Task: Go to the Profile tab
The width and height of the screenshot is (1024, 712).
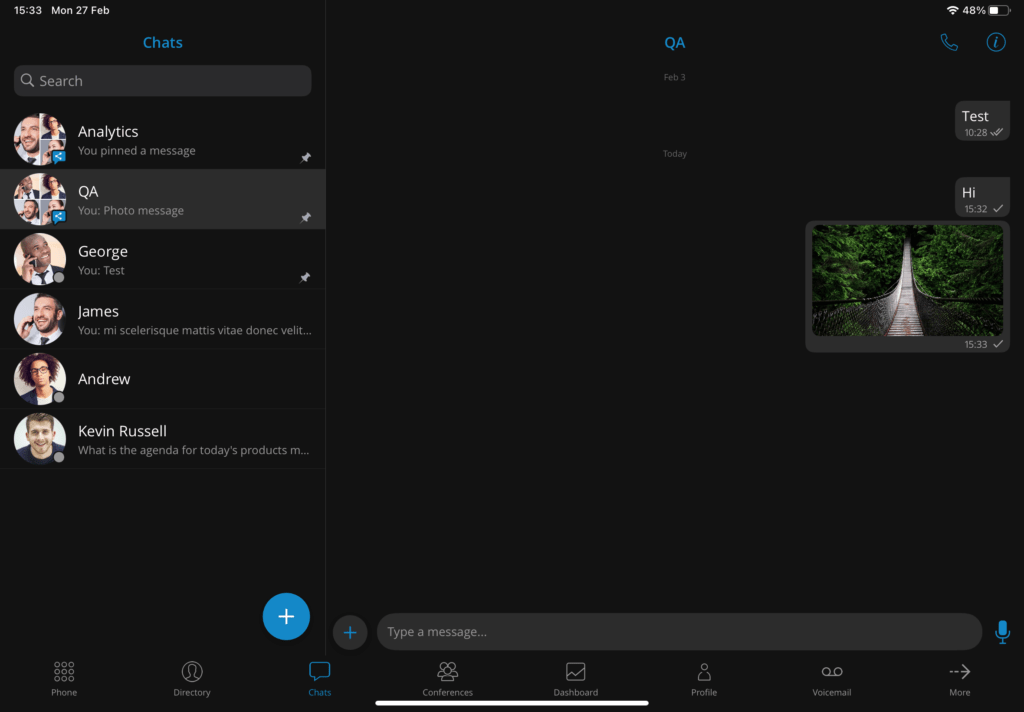Action: click(x=704, y=679)
